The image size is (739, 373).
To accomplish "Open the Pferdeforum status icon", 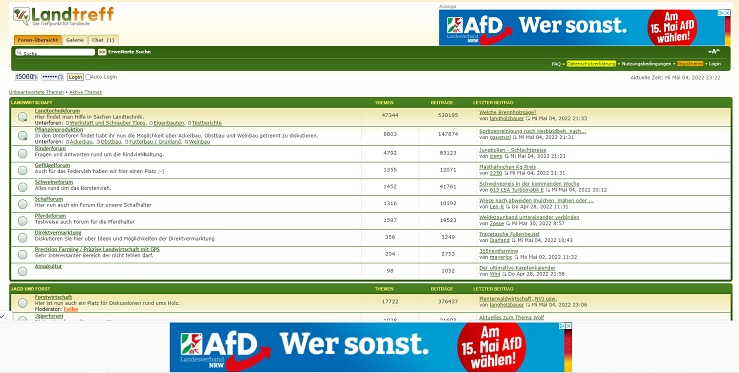I will pyautogui.click(x=23, y=221).
